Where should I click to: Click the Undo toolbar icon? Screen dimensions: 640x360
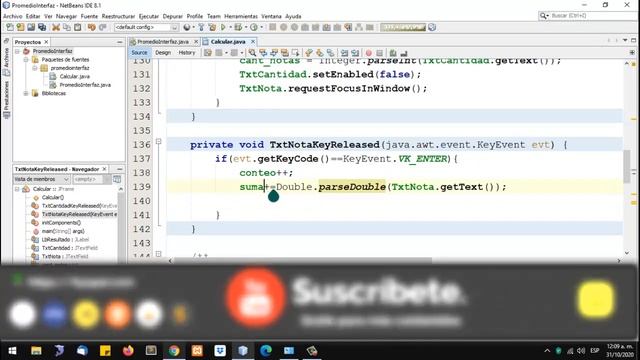click(91, 27)
